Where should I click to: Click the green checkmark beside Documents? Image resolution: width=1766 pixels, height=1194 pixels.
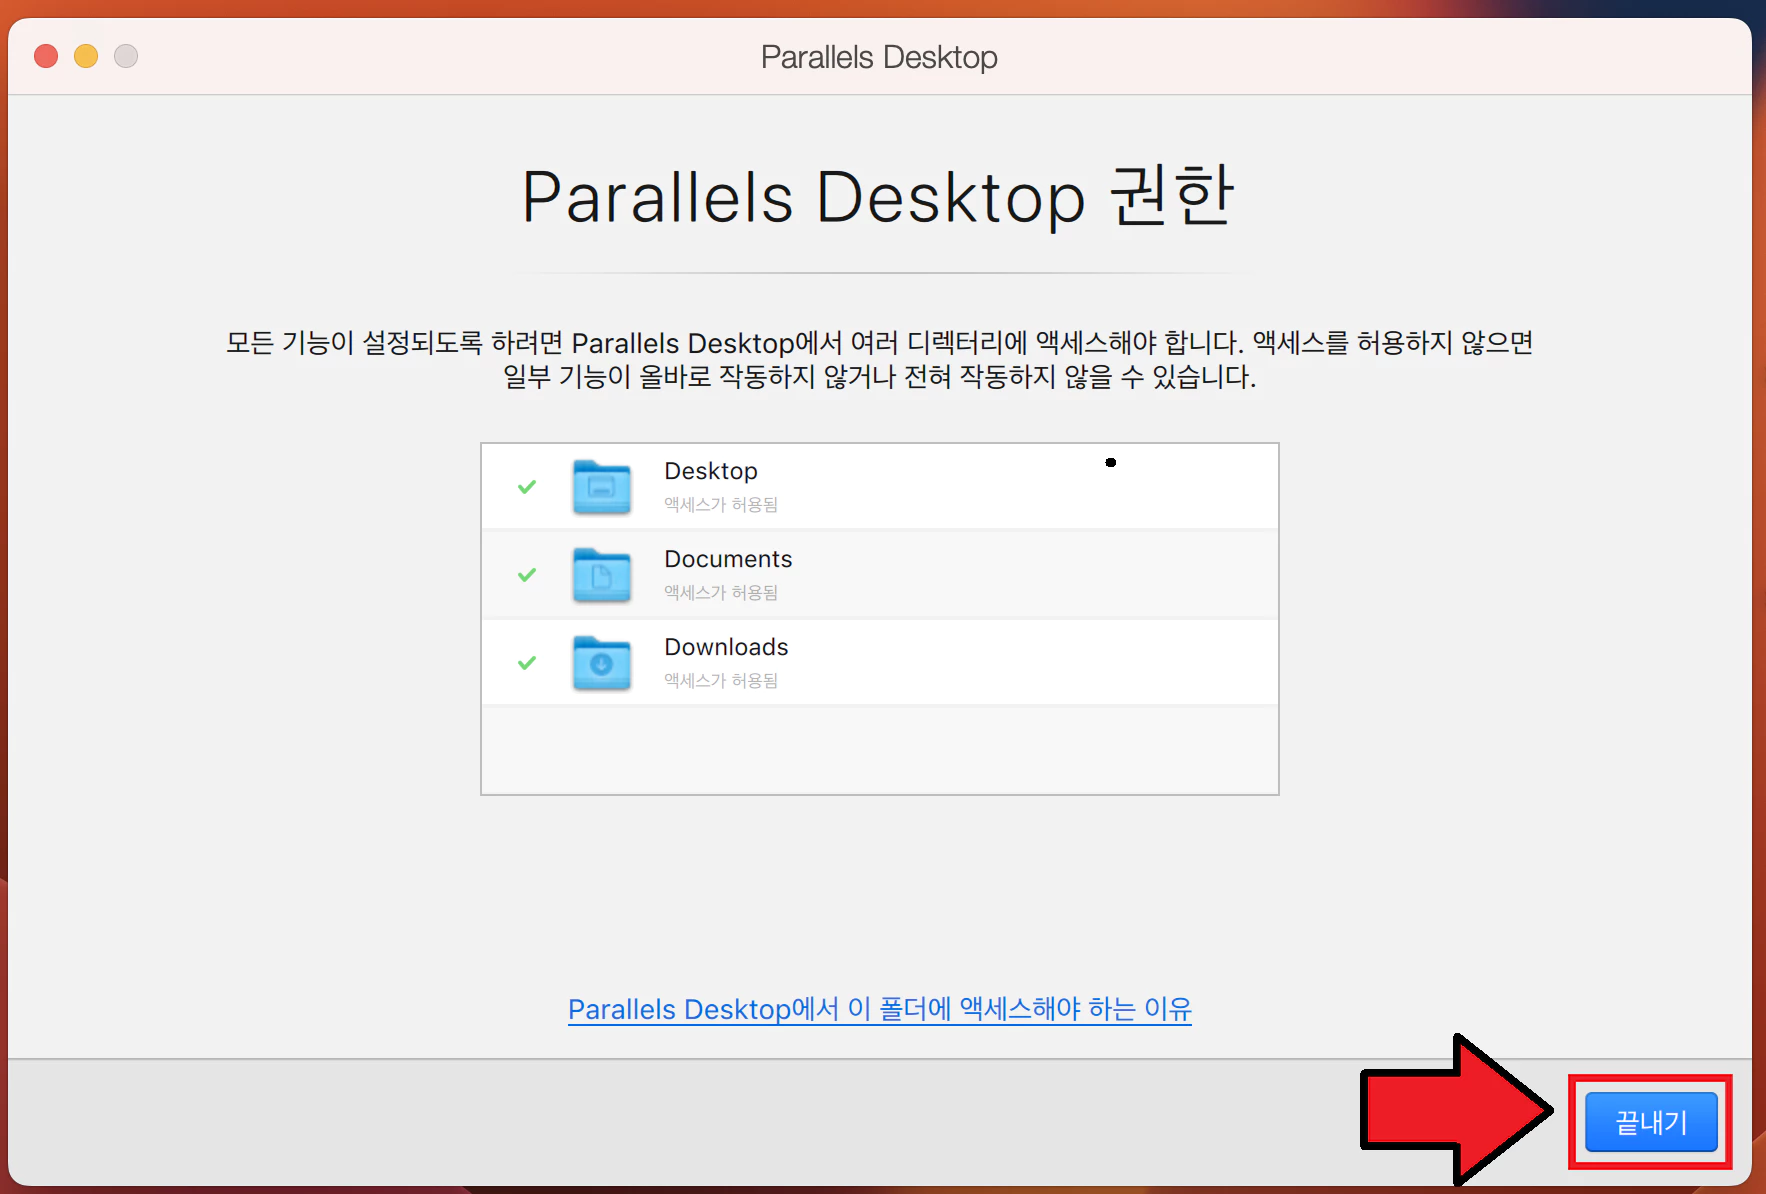[x=527, y=575]
